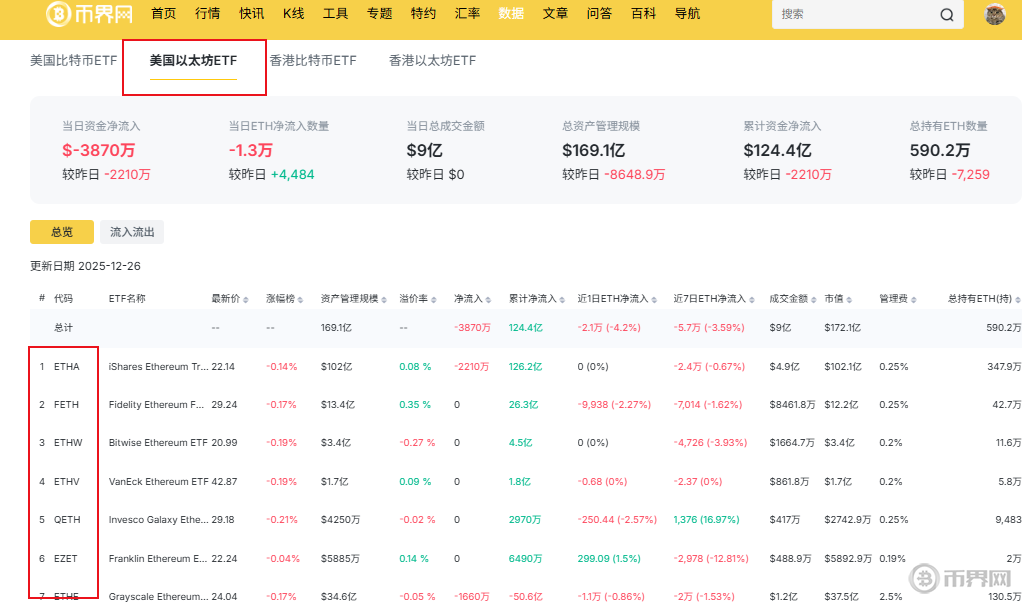Open 文章 in top navigation
Screen dimensions: 1022x606
tap(555, 14)
